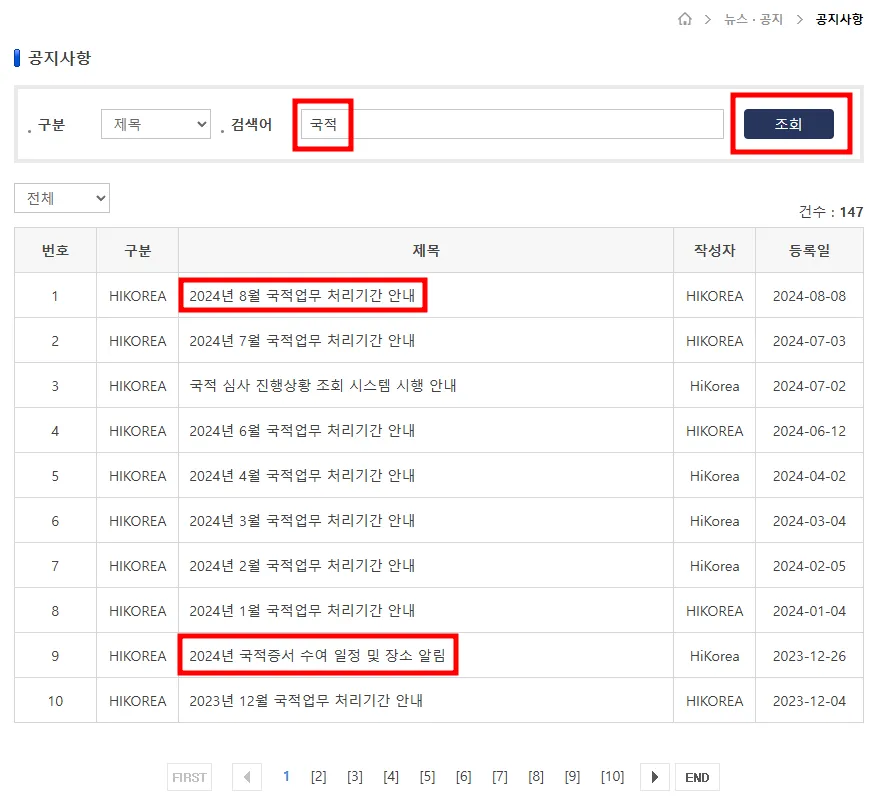Open notice 국적 심사 진행상황 조회 시스템

point(323,386)
